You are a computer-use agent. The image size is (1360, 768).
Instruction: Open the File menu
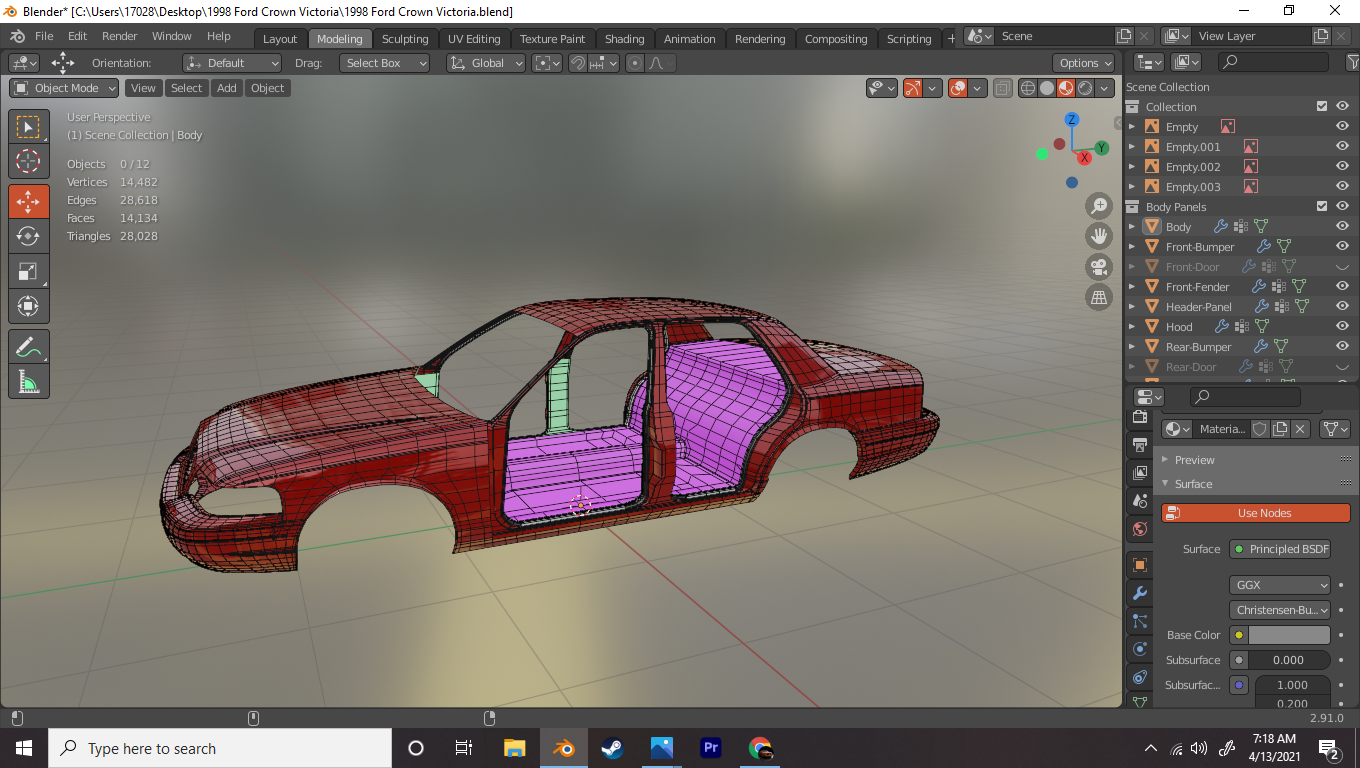tap(44, 36)
